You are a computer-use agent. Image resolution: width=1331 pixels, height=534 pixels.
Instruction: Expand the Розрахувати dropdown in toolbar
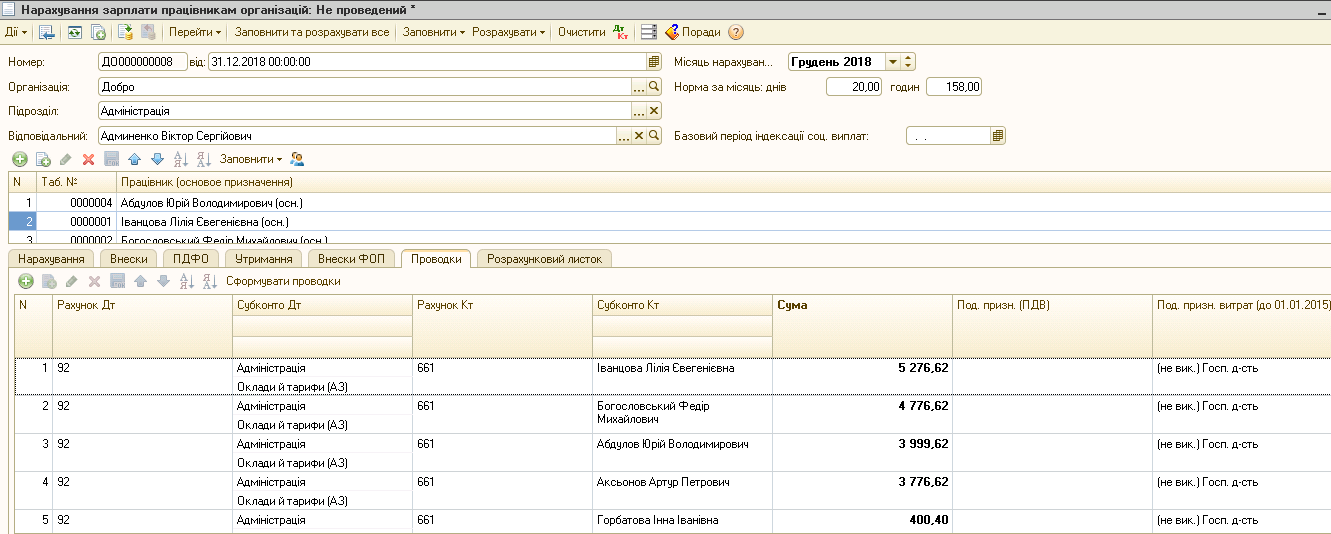point(508,32)
